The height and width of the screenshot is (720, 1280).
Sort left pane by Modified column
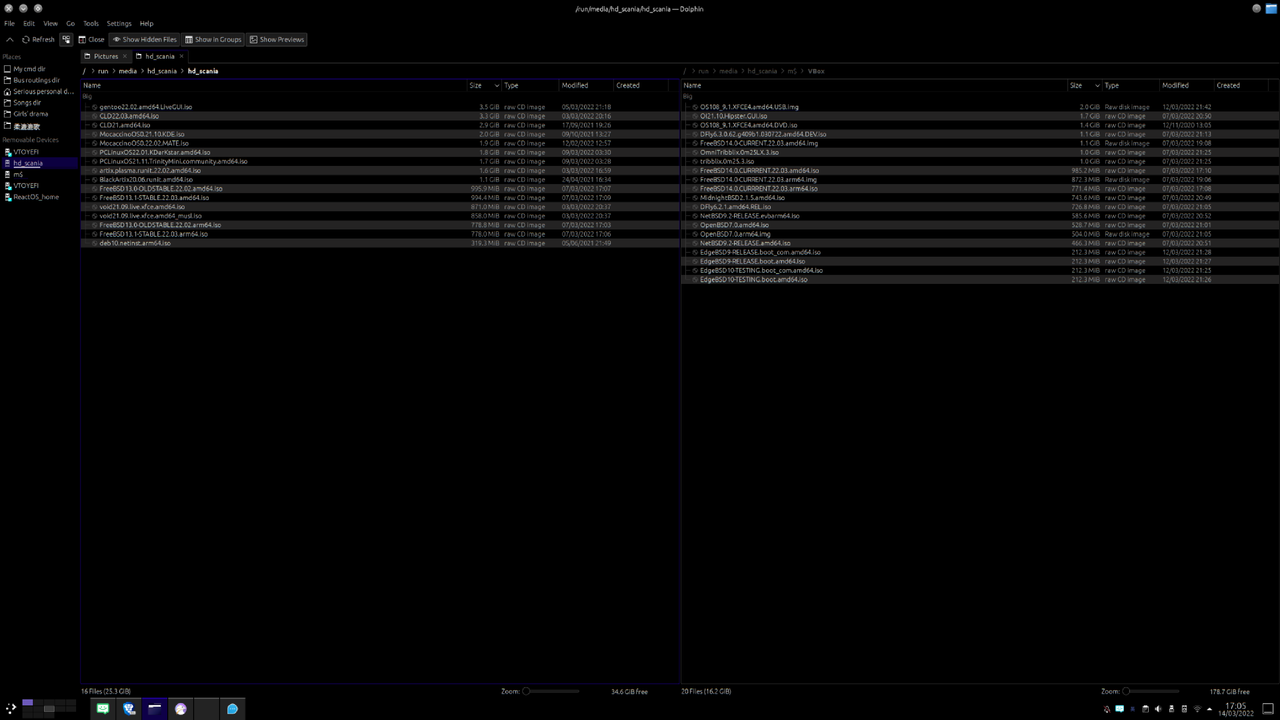tap(586, 85)
